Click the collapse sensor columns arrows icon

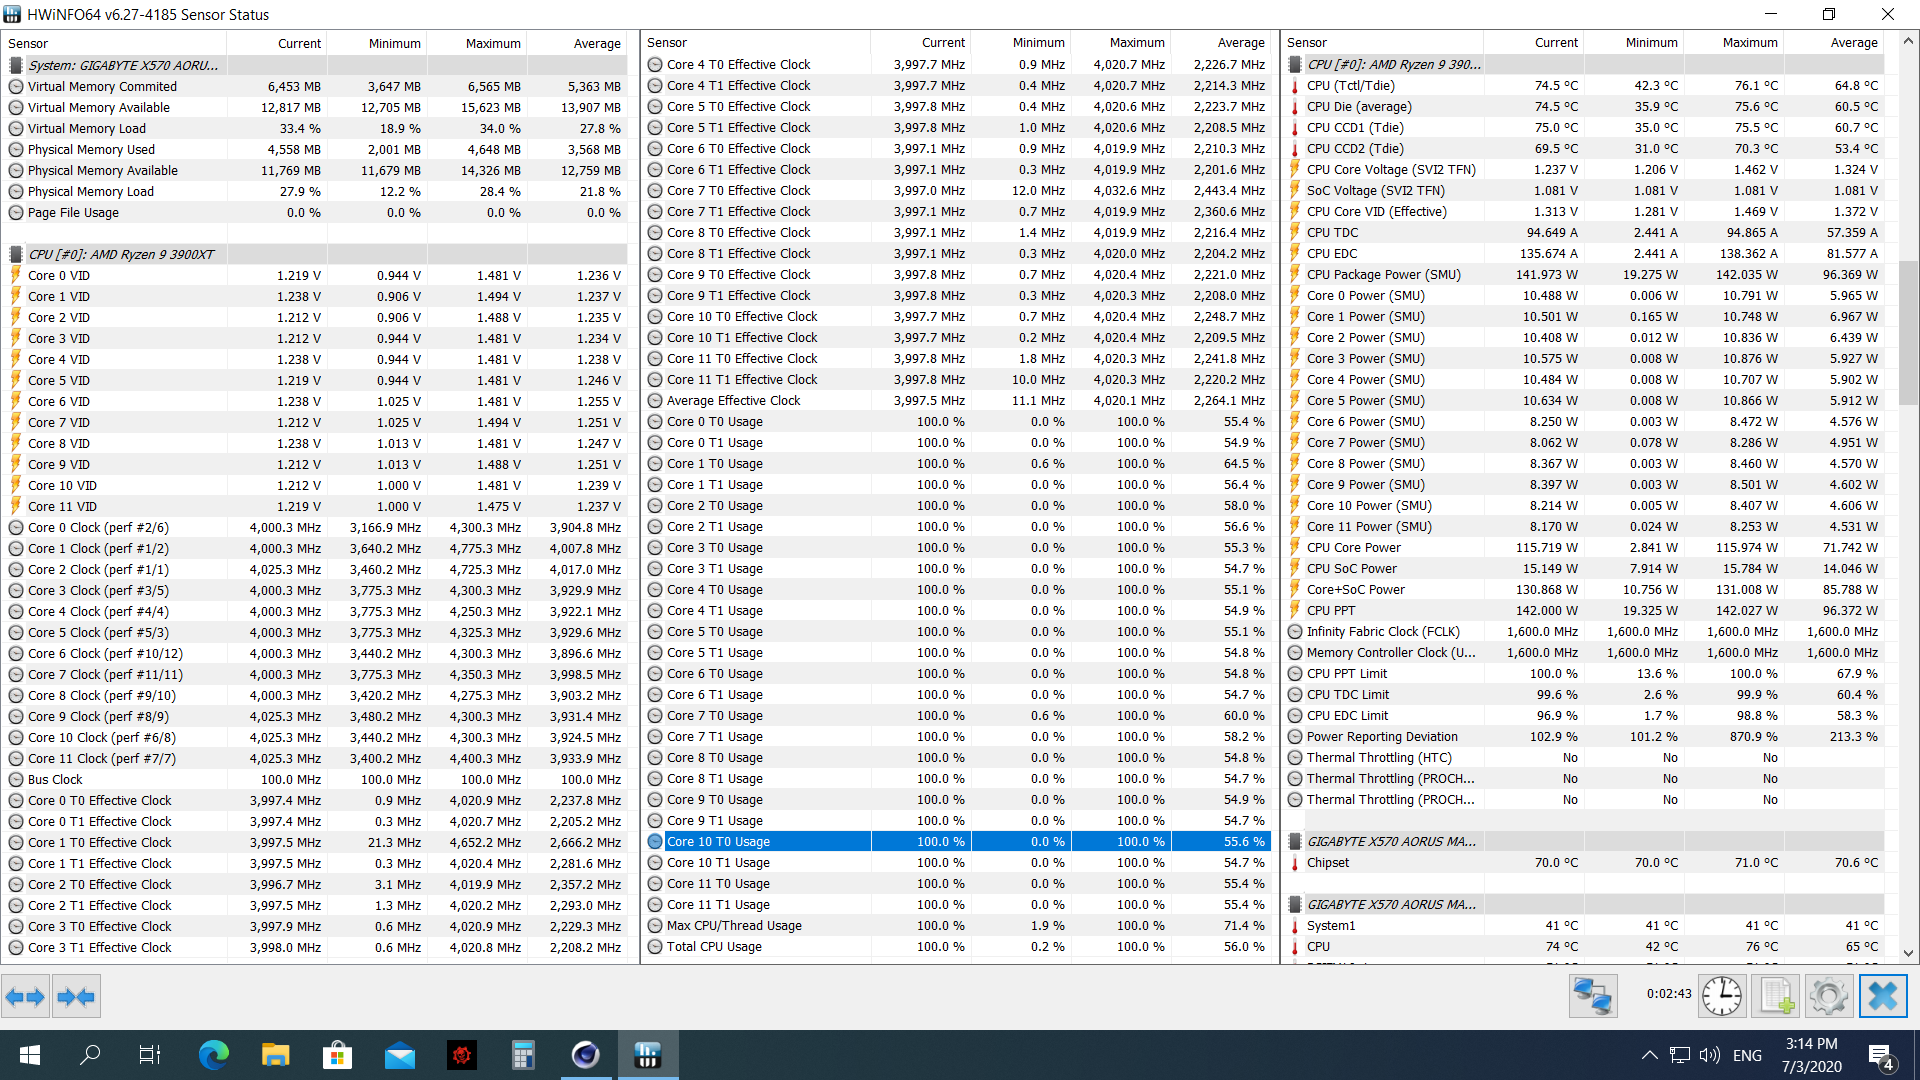click(76, 996)
